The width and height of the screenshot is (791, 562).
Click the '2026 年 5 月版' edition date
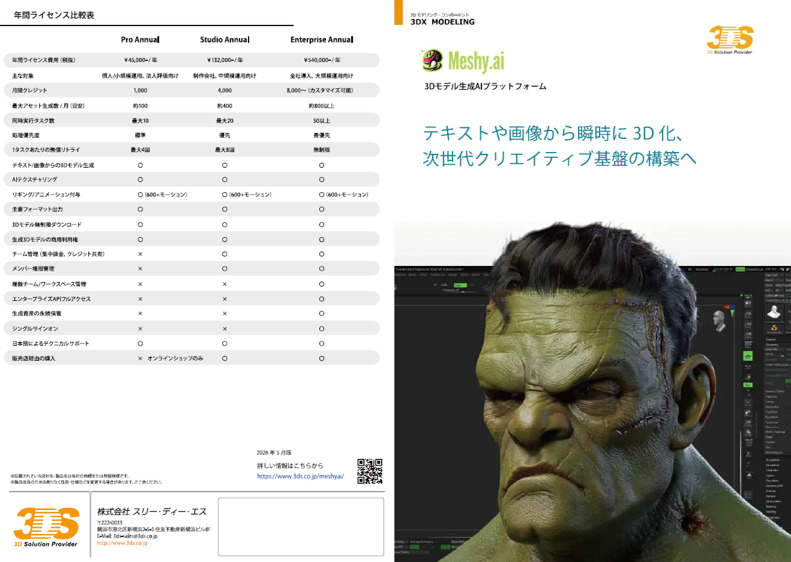(274, 453)
